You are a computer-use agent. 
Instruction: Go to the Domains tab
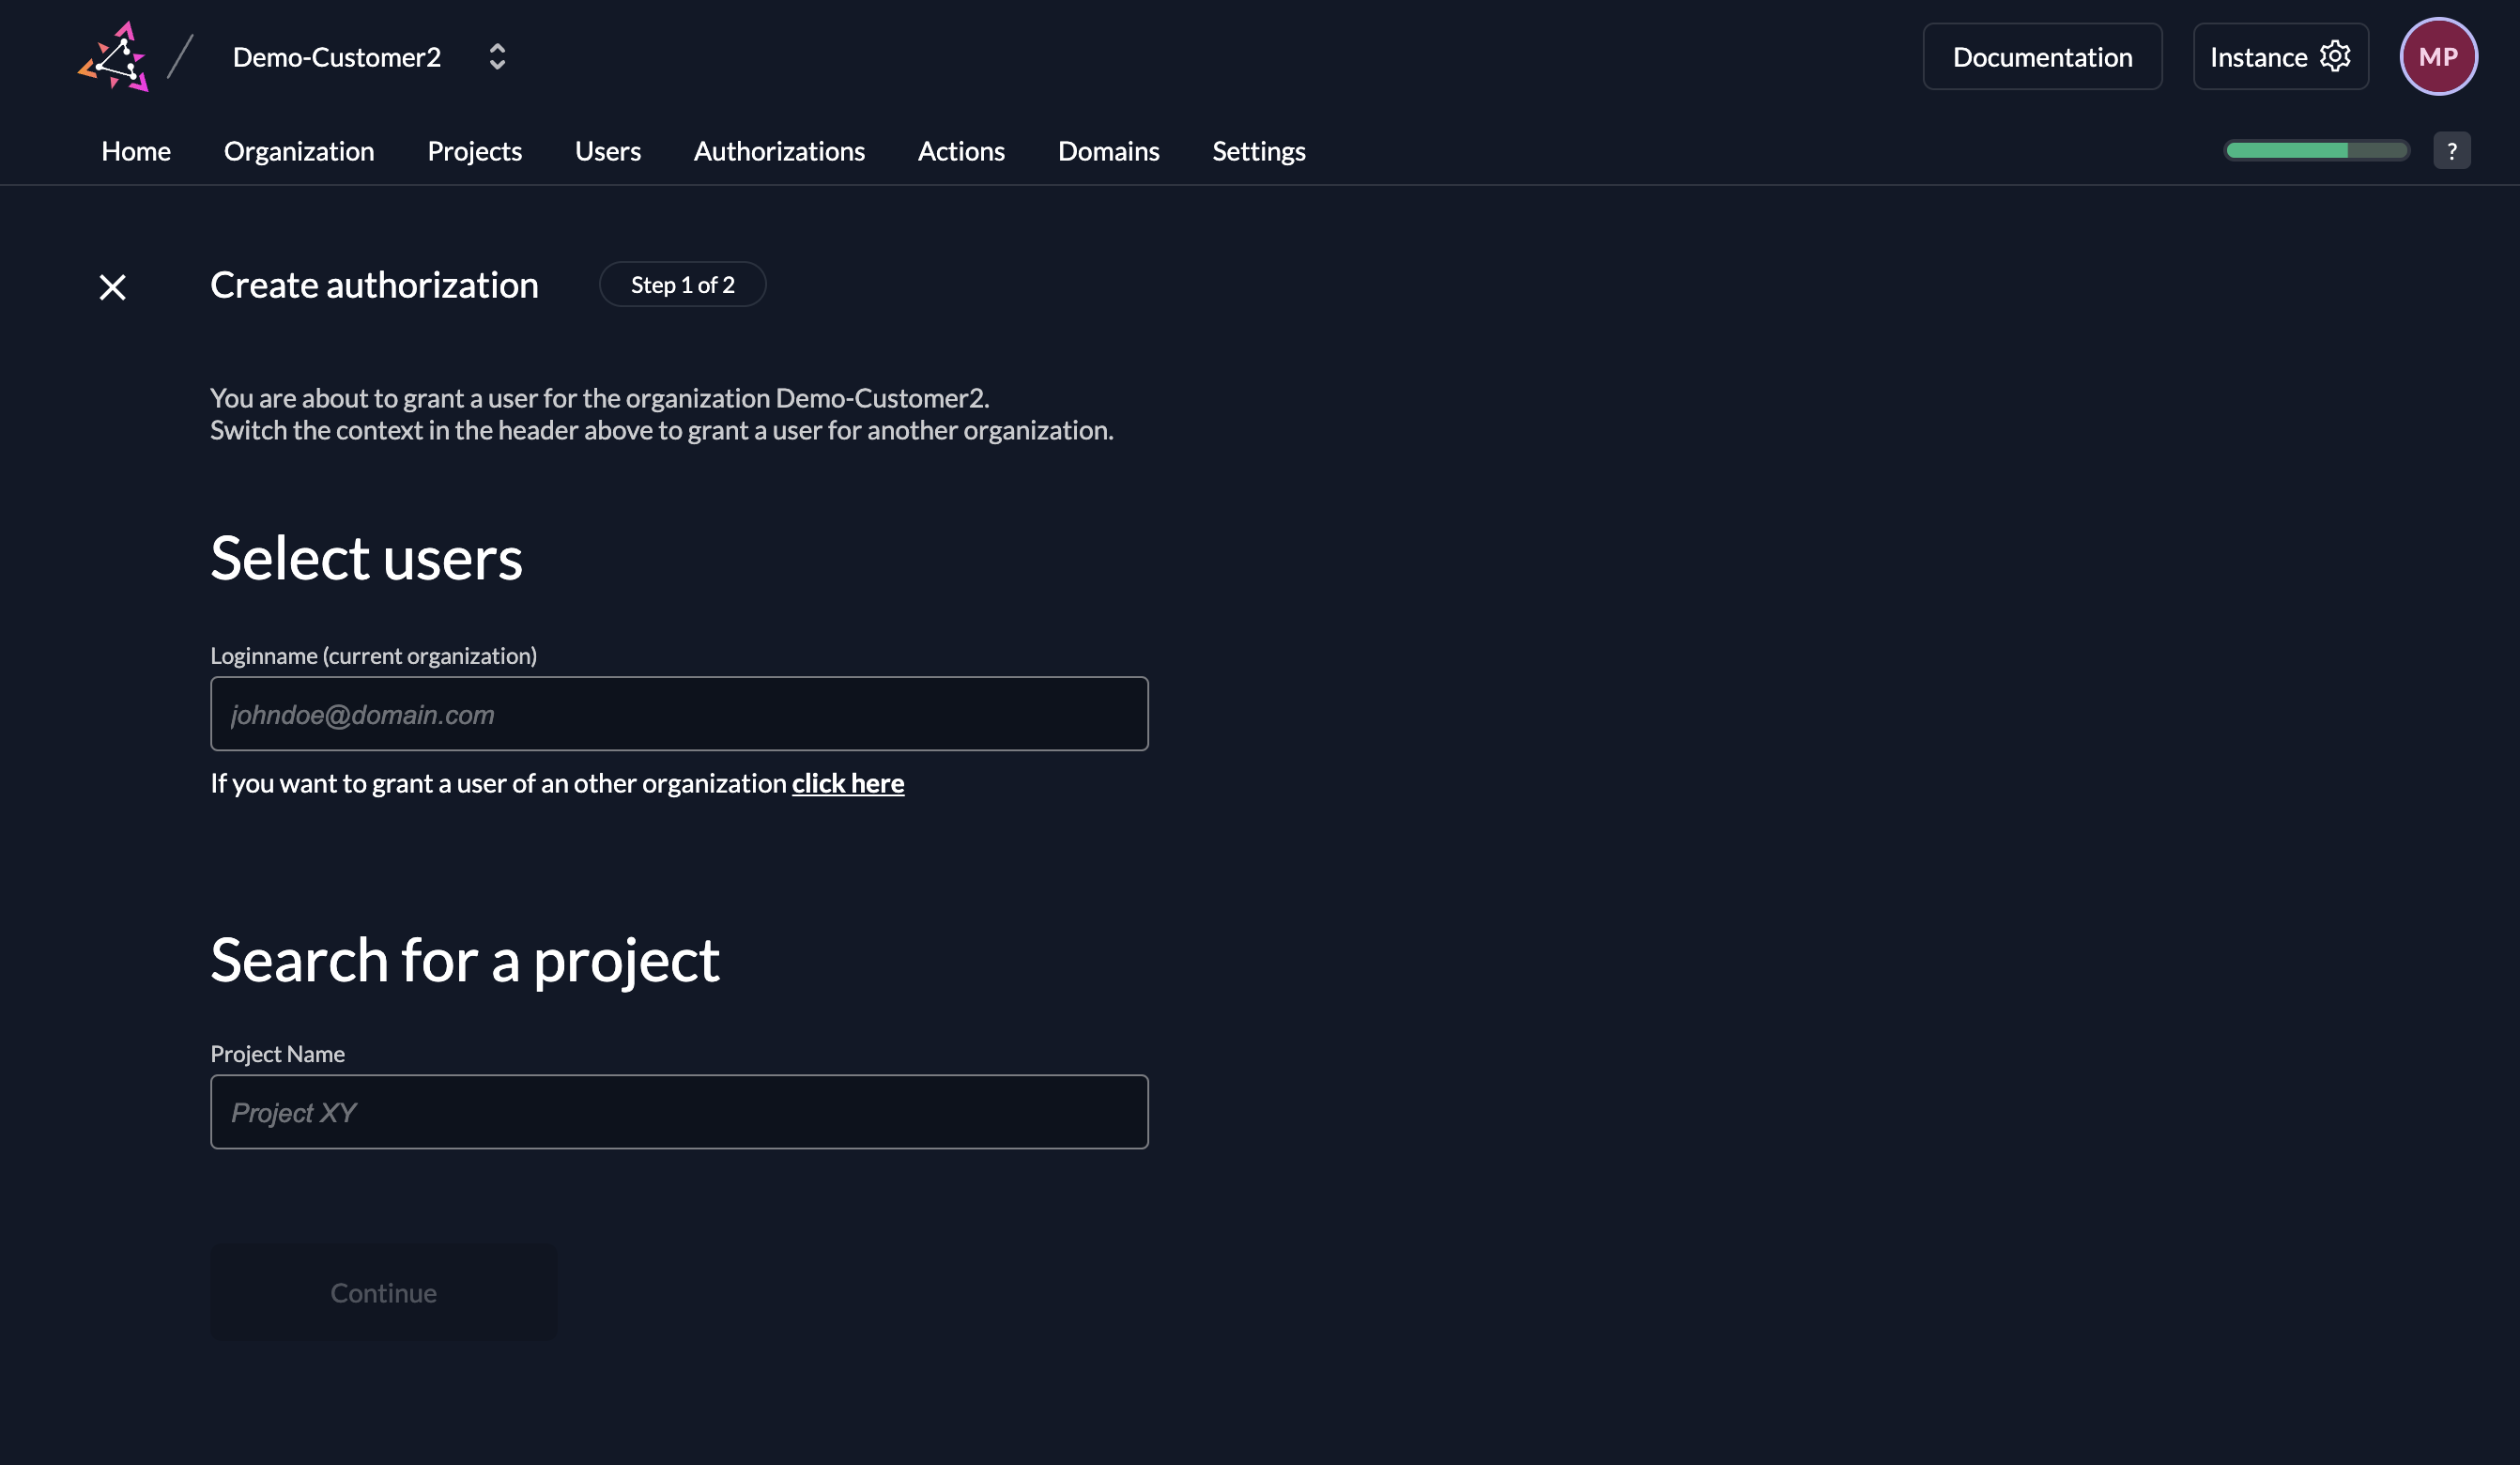pos(1108,151)
